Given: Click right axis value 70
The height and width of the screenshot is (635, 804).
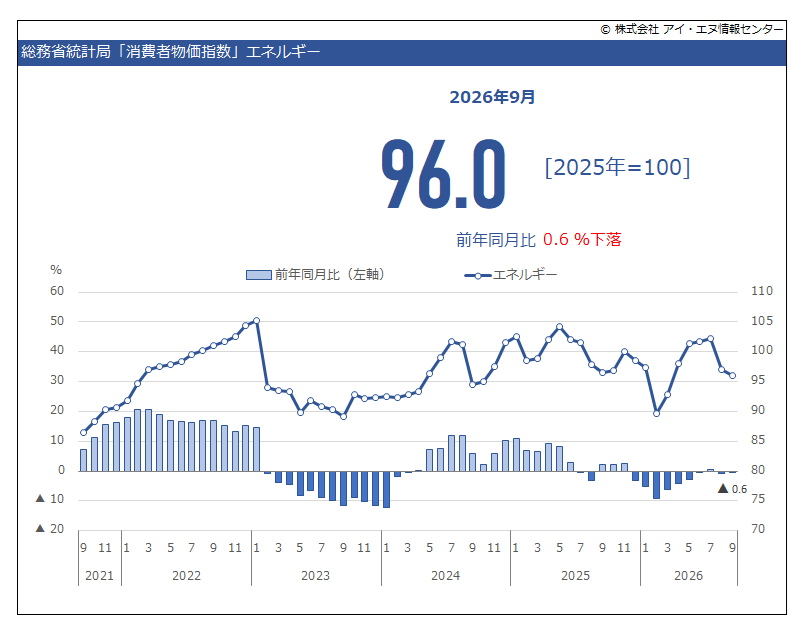Looking at the screenshot, I should coord(758,529).
